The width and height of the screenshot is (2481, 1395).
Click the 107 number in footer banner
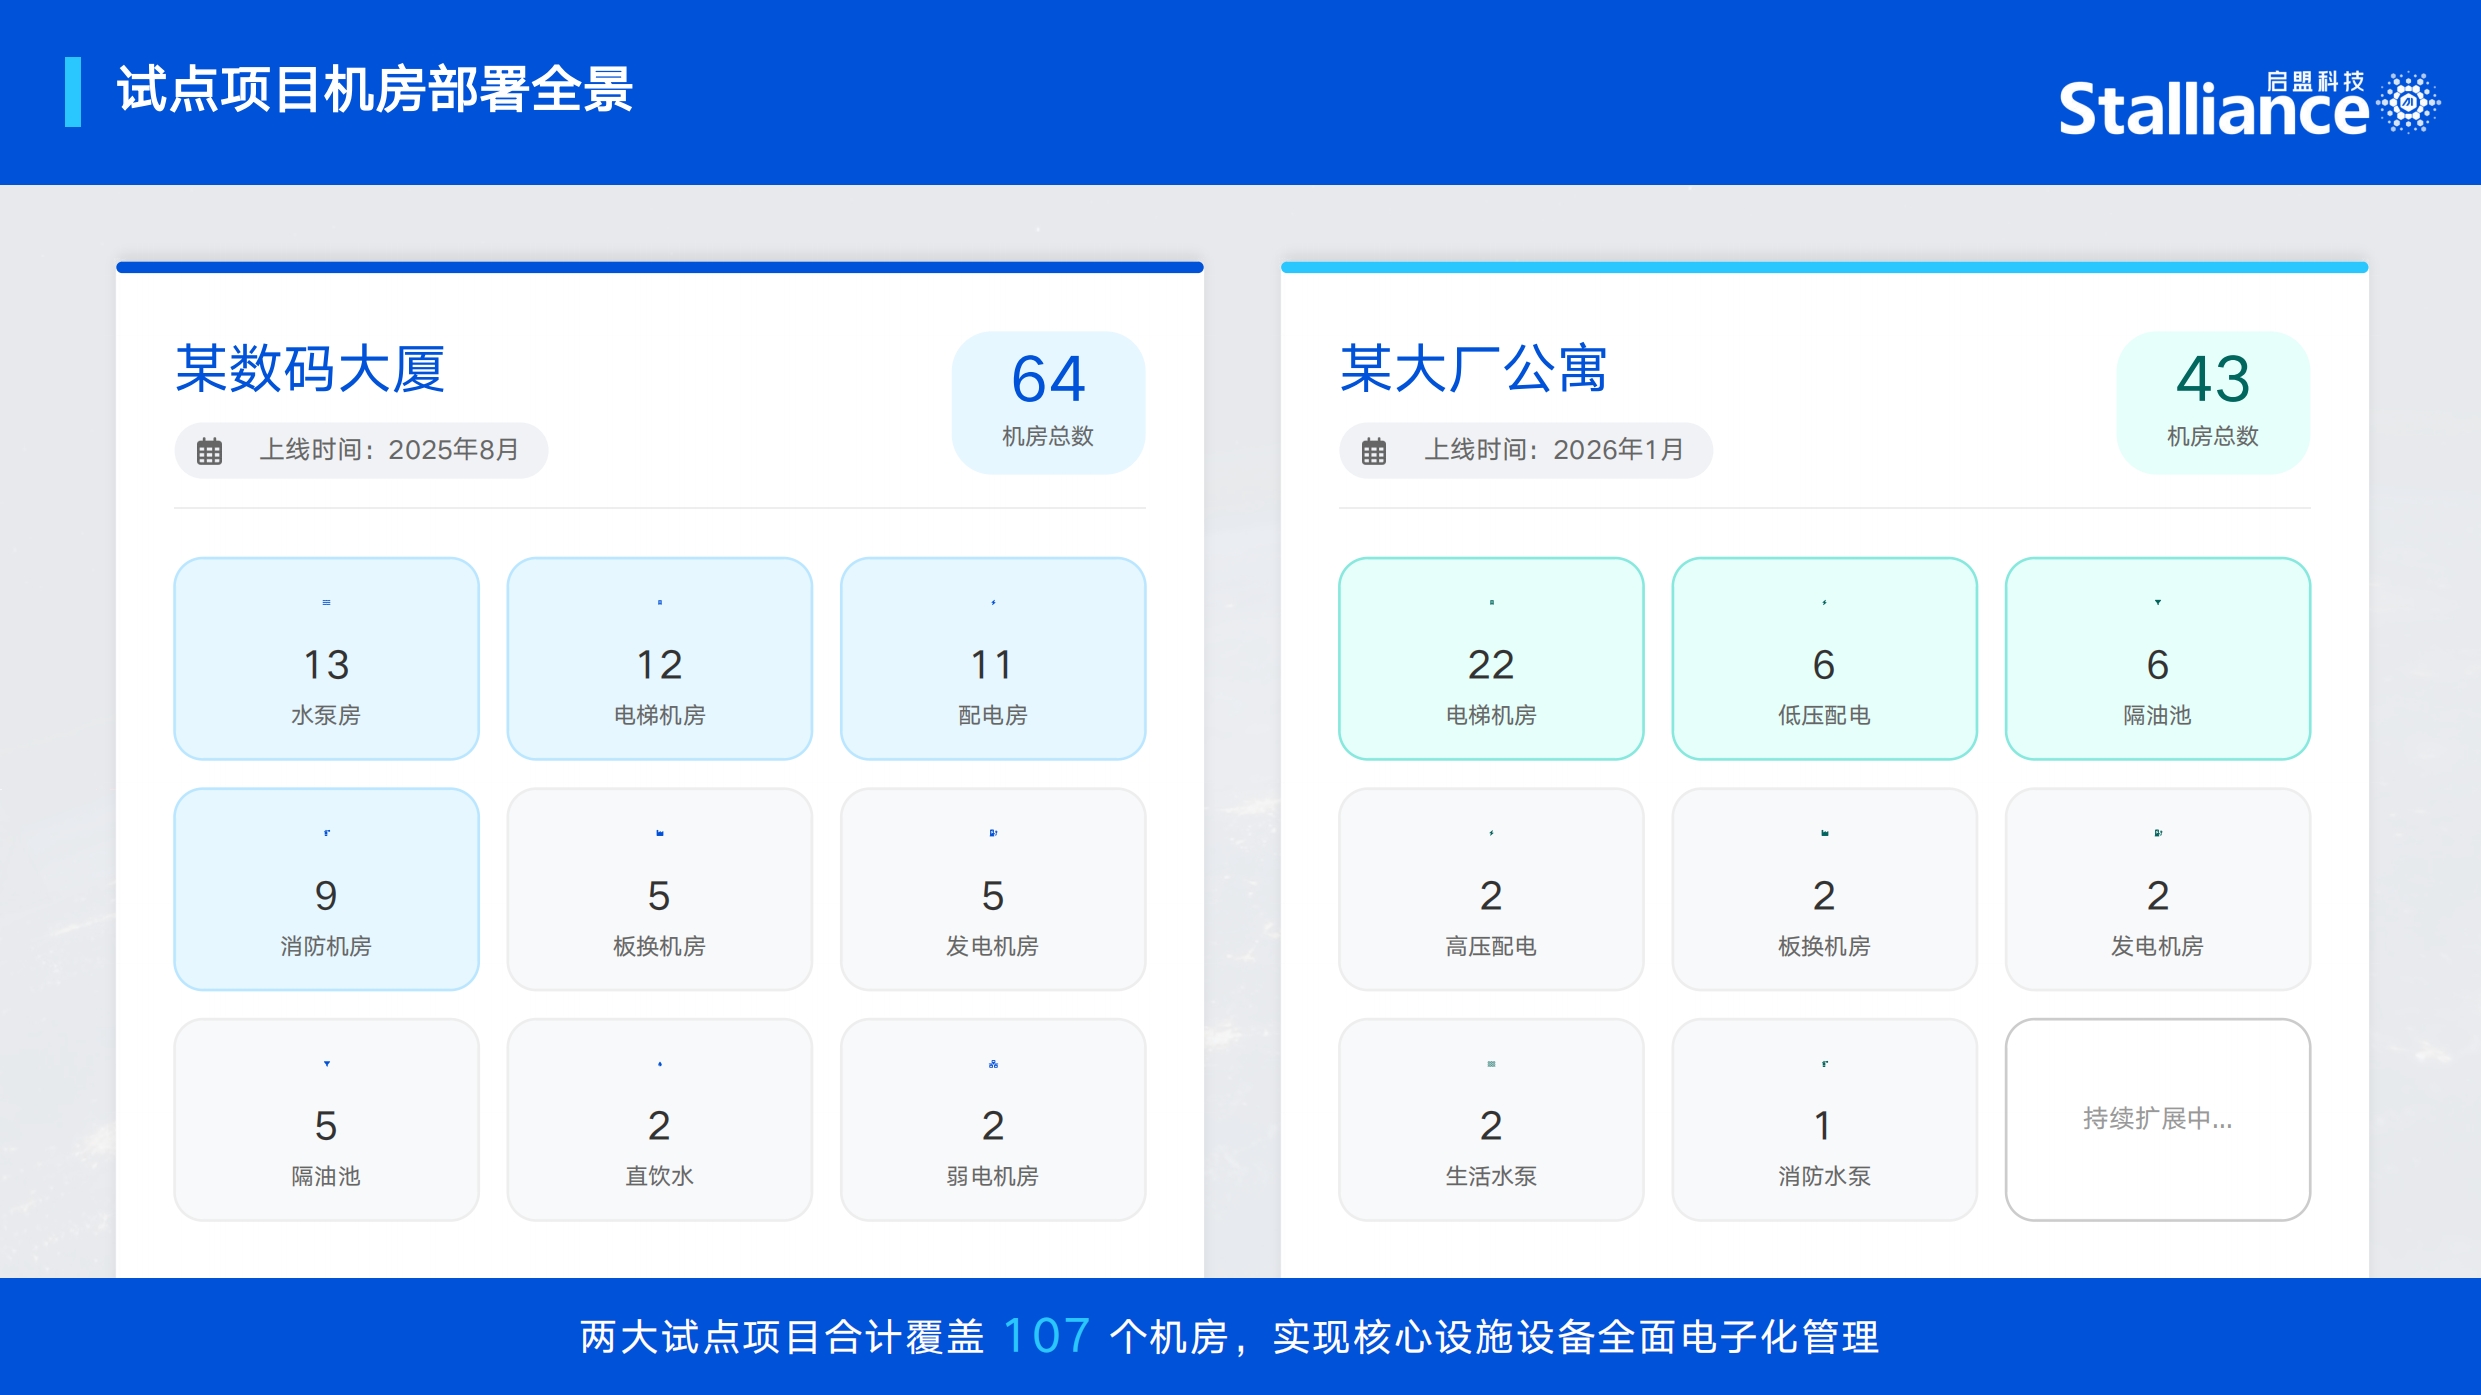point(1046,1336)
